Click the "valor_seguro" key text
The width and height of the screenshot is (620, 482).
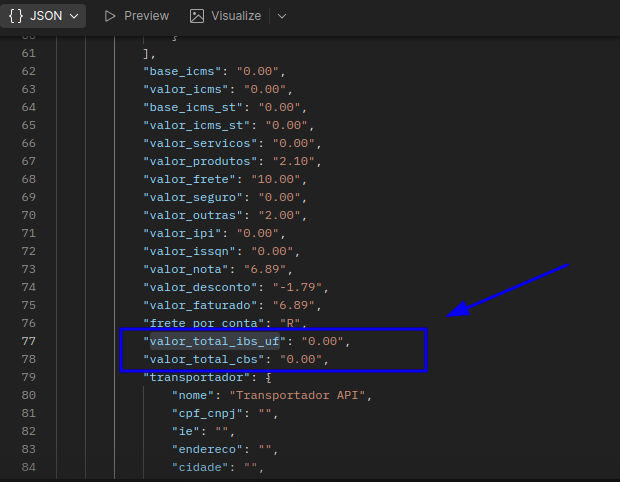click(x=193, y=197)
